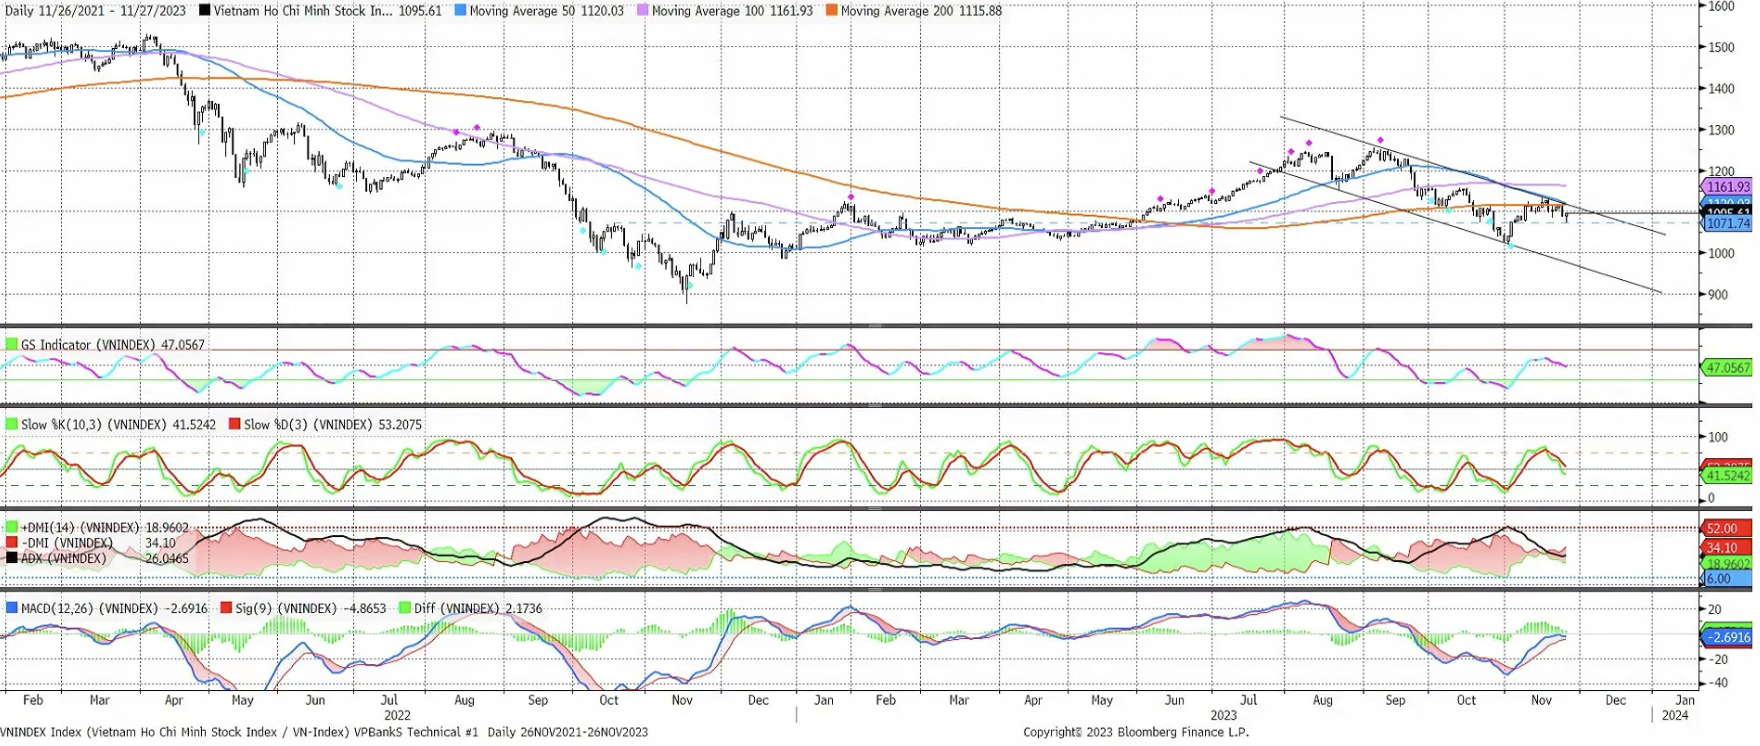This screenshot has width=1760, height=746.
Task: Click the orange Moving Average 200 legend square
Action: 831,11
